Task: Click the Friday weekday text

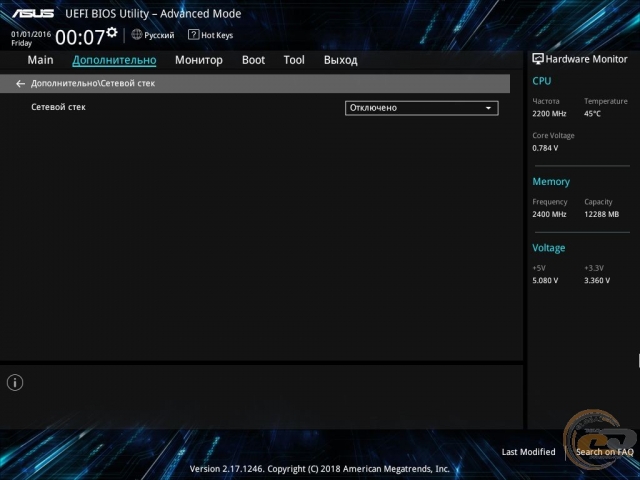Action: (21, 43)
